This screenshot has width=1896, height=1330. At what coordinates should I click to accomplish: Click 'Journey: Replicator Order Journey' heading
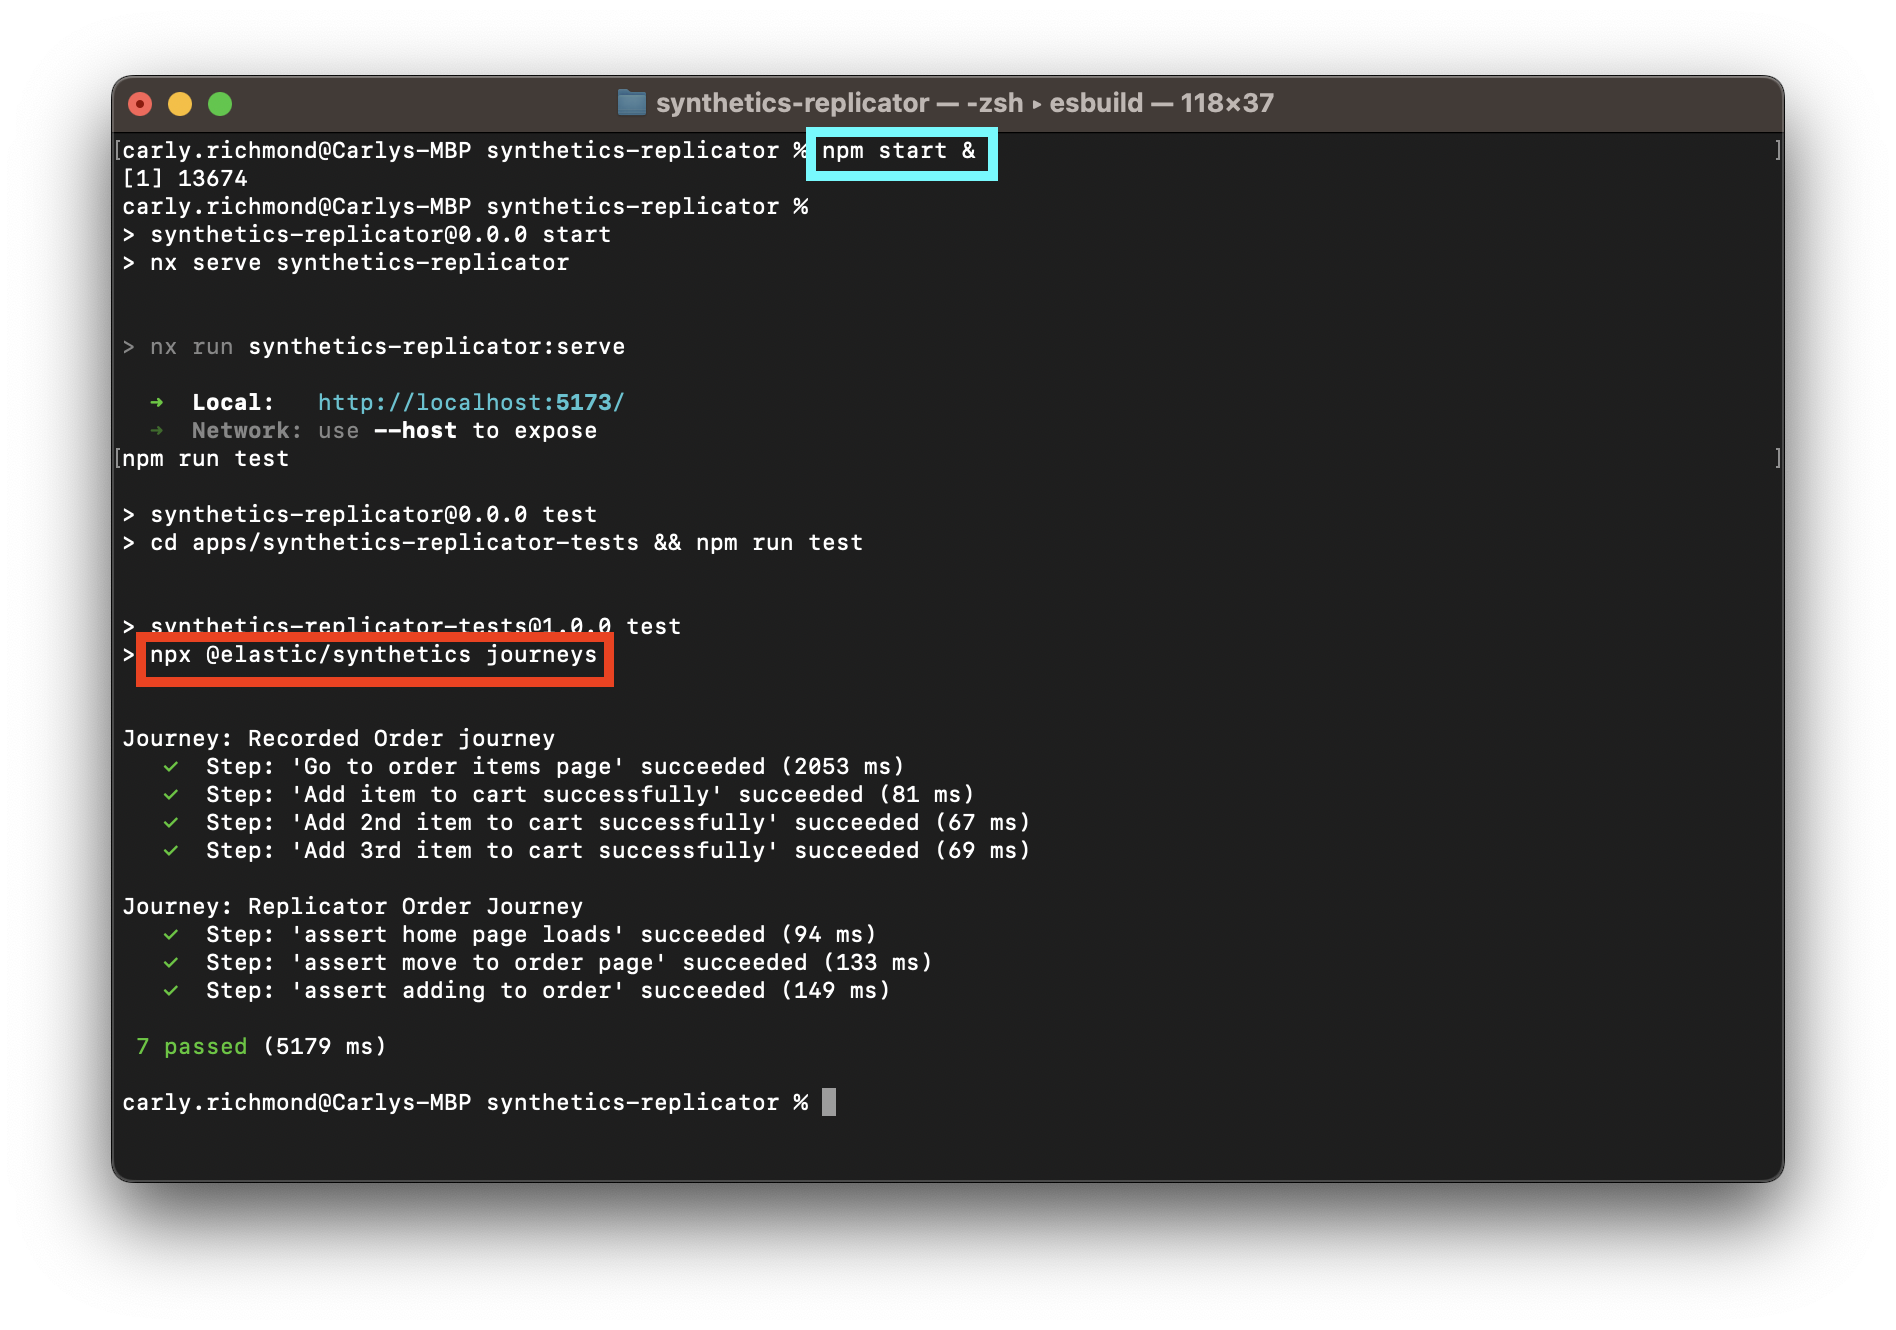[x=353, y=907]
